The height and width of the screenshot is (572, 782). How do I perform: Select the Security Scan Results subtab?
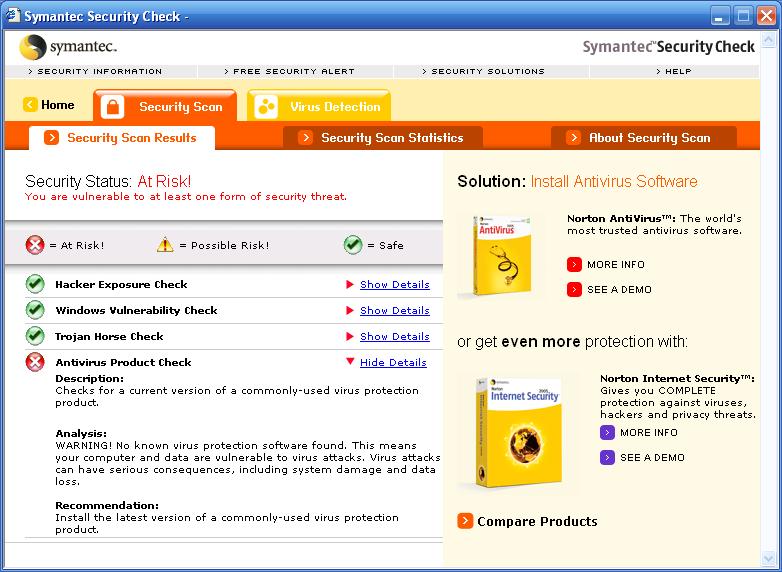click(x=122, y=138)
